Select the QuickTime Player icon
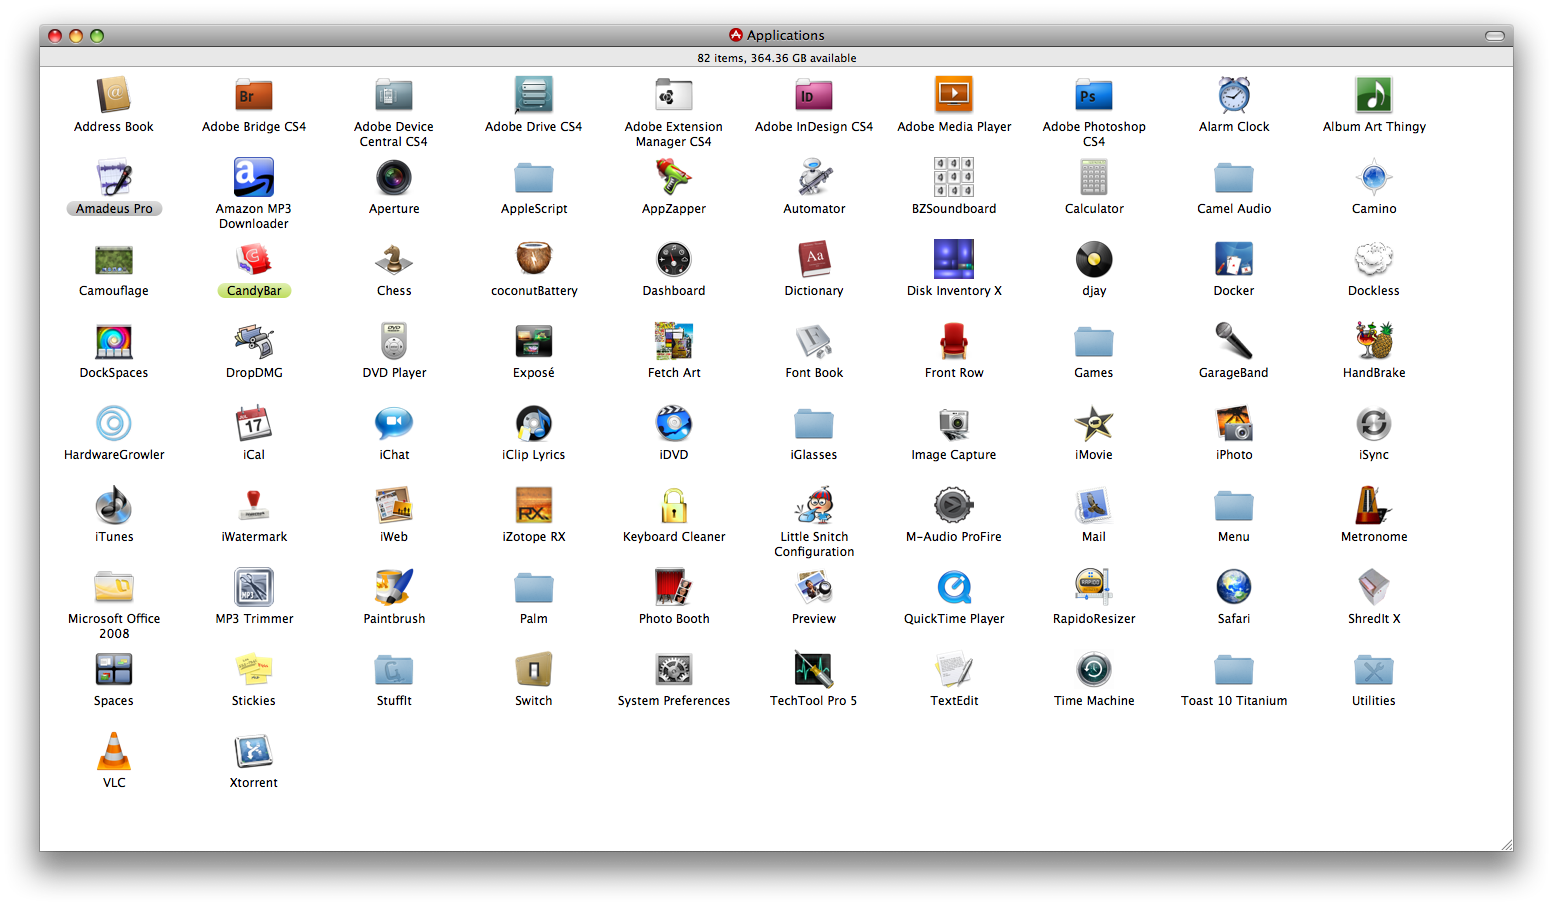This screenshot has height=906, width=1553. pyautogui.click(x=954, y=587)
